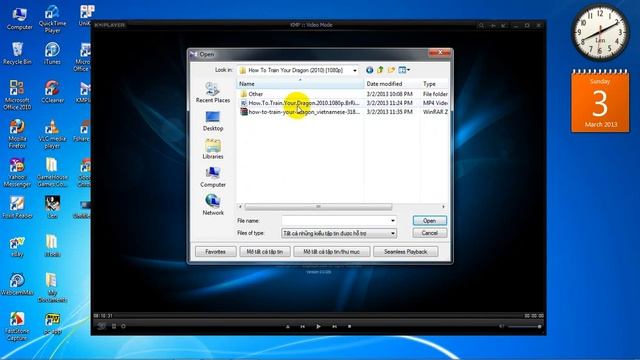Open WebcamMax desktop icon
Image resolution: width=640 pixels, height=360 pixels.
(x=17, y=284)
